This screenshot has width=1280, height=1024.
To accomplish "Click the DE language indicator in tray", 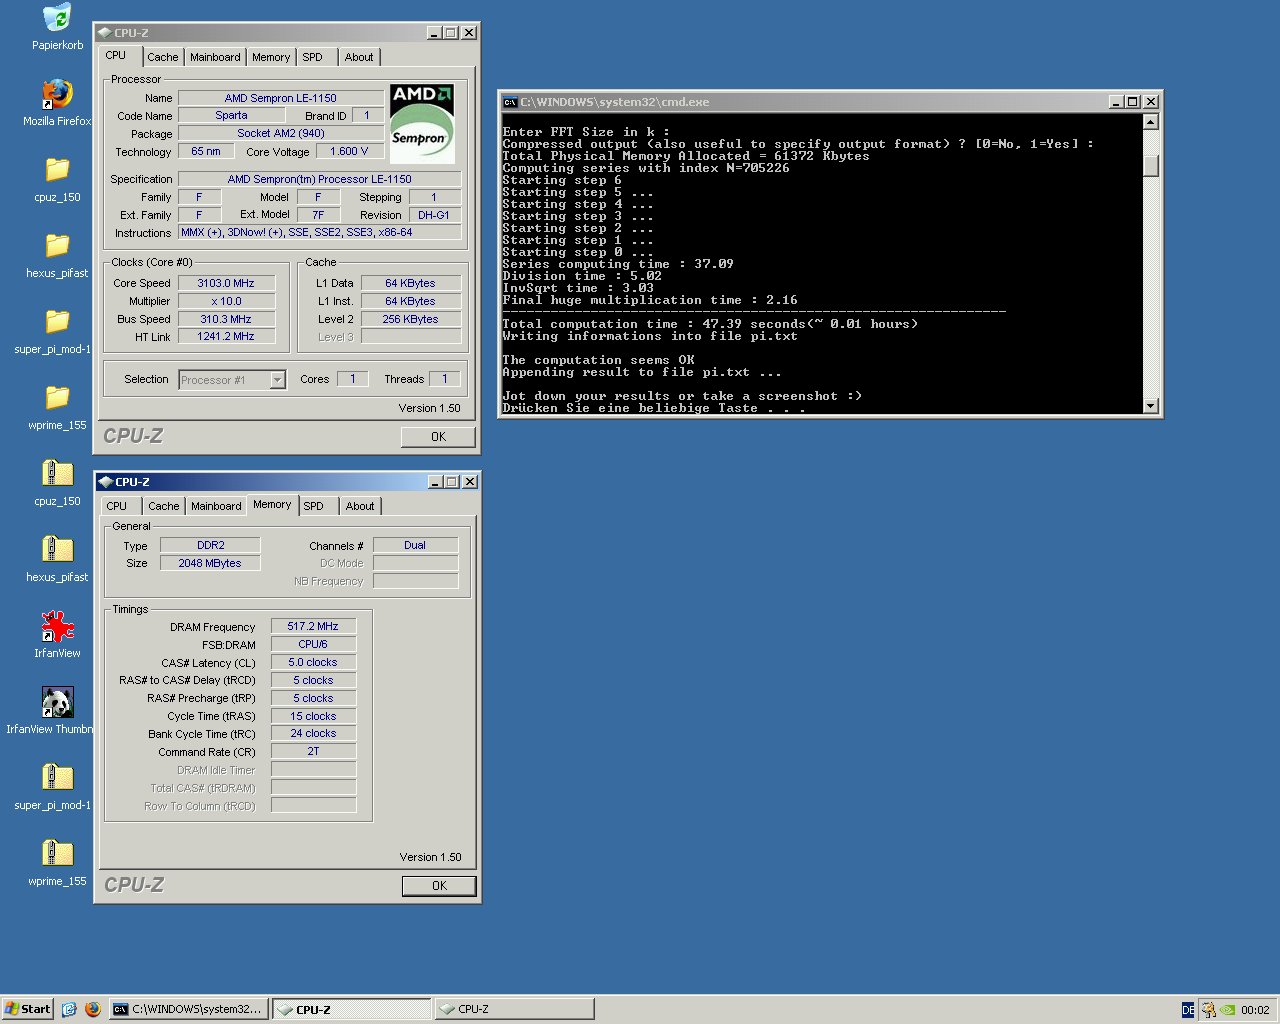I will coord(1188,1010).
